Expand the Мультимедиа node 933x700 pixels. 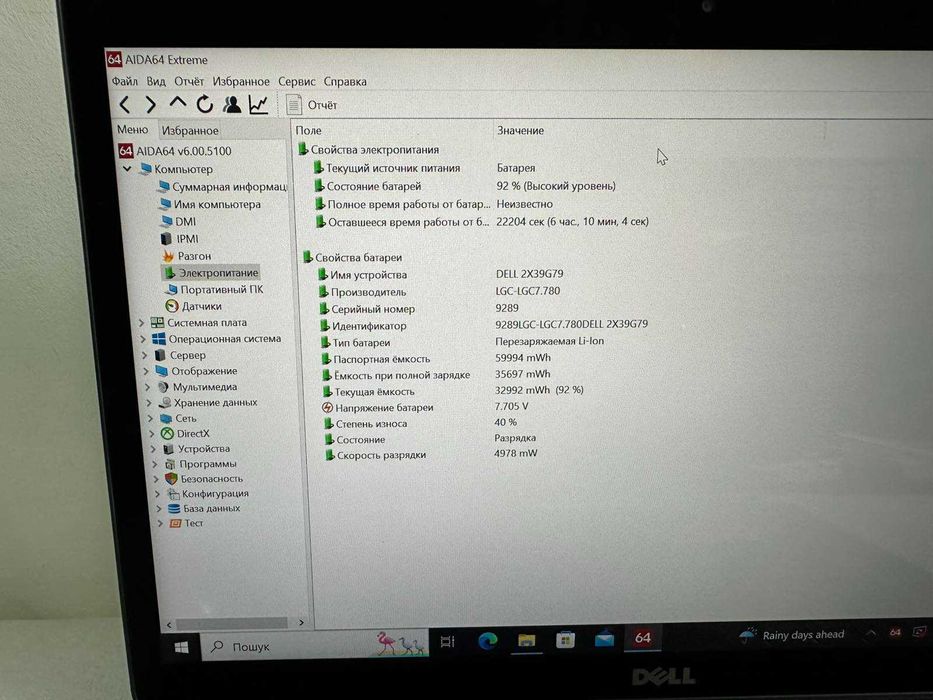tap(148, 387)
